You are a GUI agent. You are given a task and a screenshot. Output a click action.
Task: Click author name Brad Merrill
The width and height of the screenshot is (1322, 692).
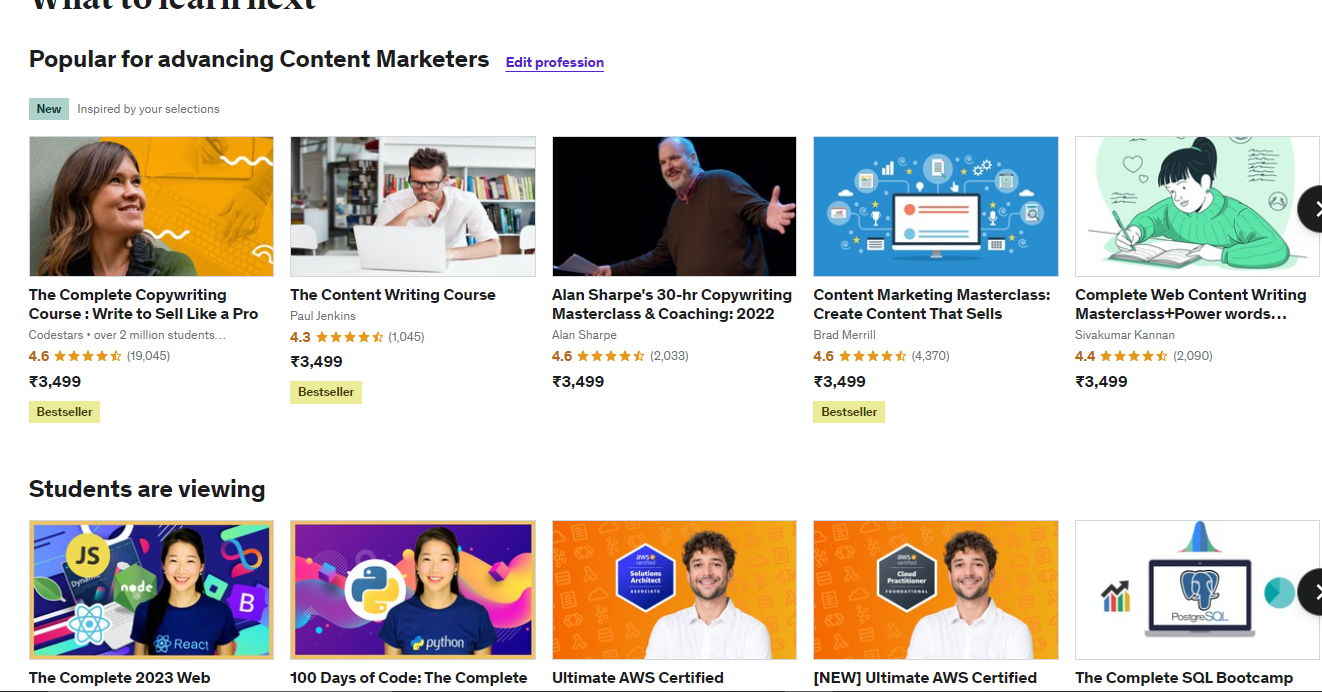[844, 335]
